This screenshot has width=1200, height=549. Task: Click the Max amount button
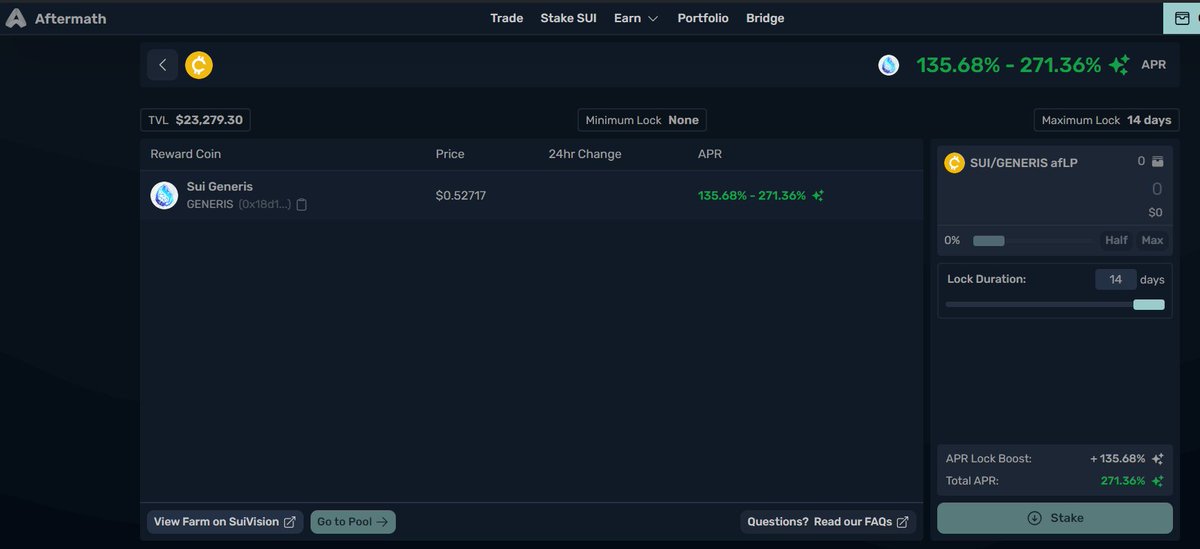click(1152, 240)
